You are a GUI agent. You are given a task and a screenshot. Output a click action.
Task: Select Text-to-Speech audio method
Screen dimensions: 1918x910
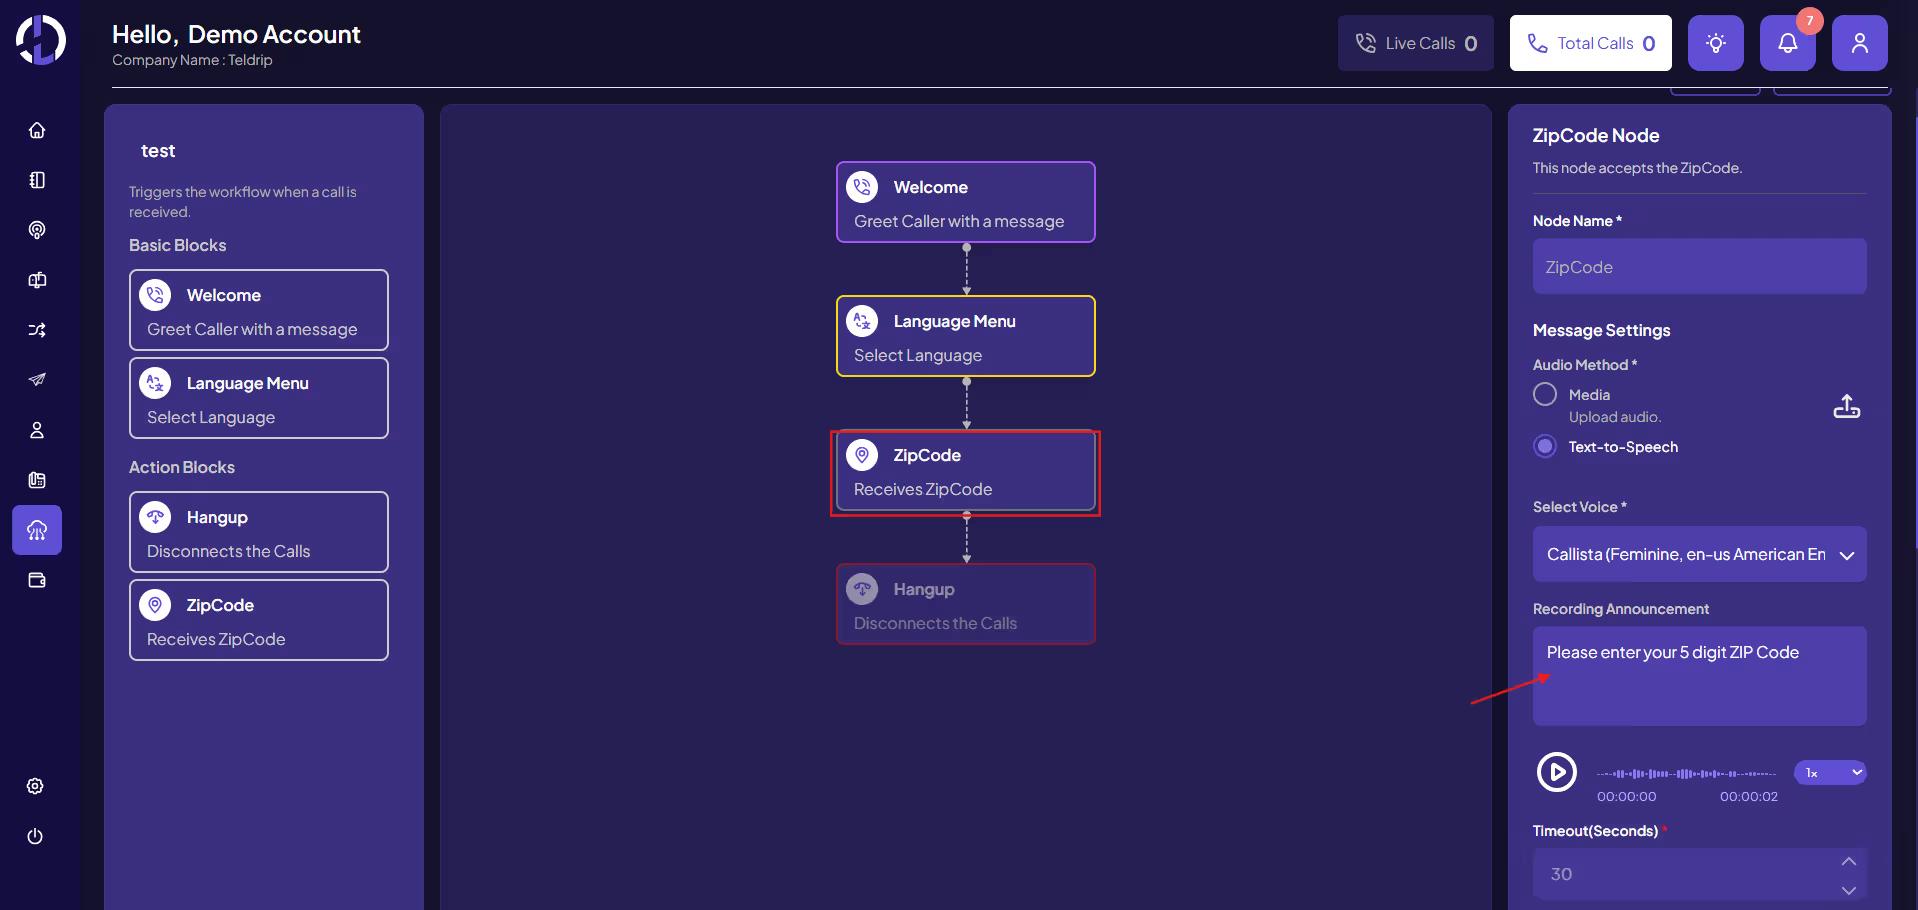(x=1545, y=446)
